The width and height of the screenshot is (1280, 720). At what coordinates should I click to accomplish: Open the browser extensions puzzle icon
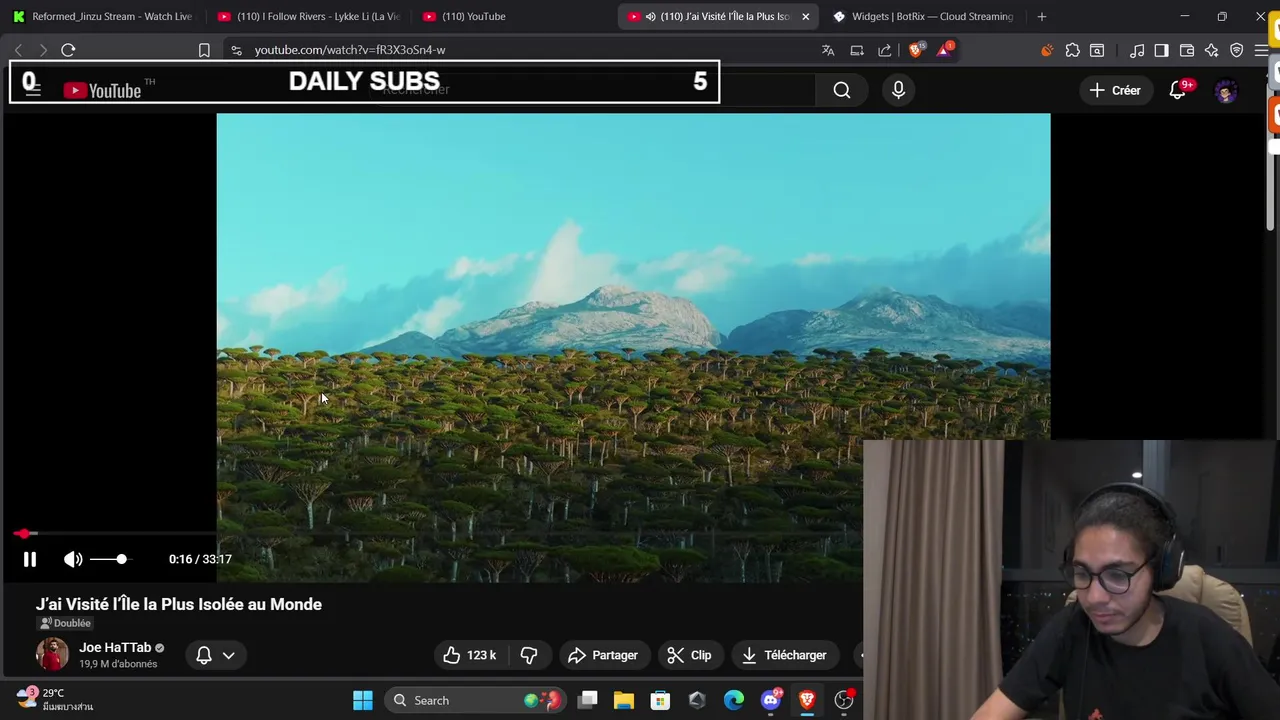click(x=1073, y=50)
